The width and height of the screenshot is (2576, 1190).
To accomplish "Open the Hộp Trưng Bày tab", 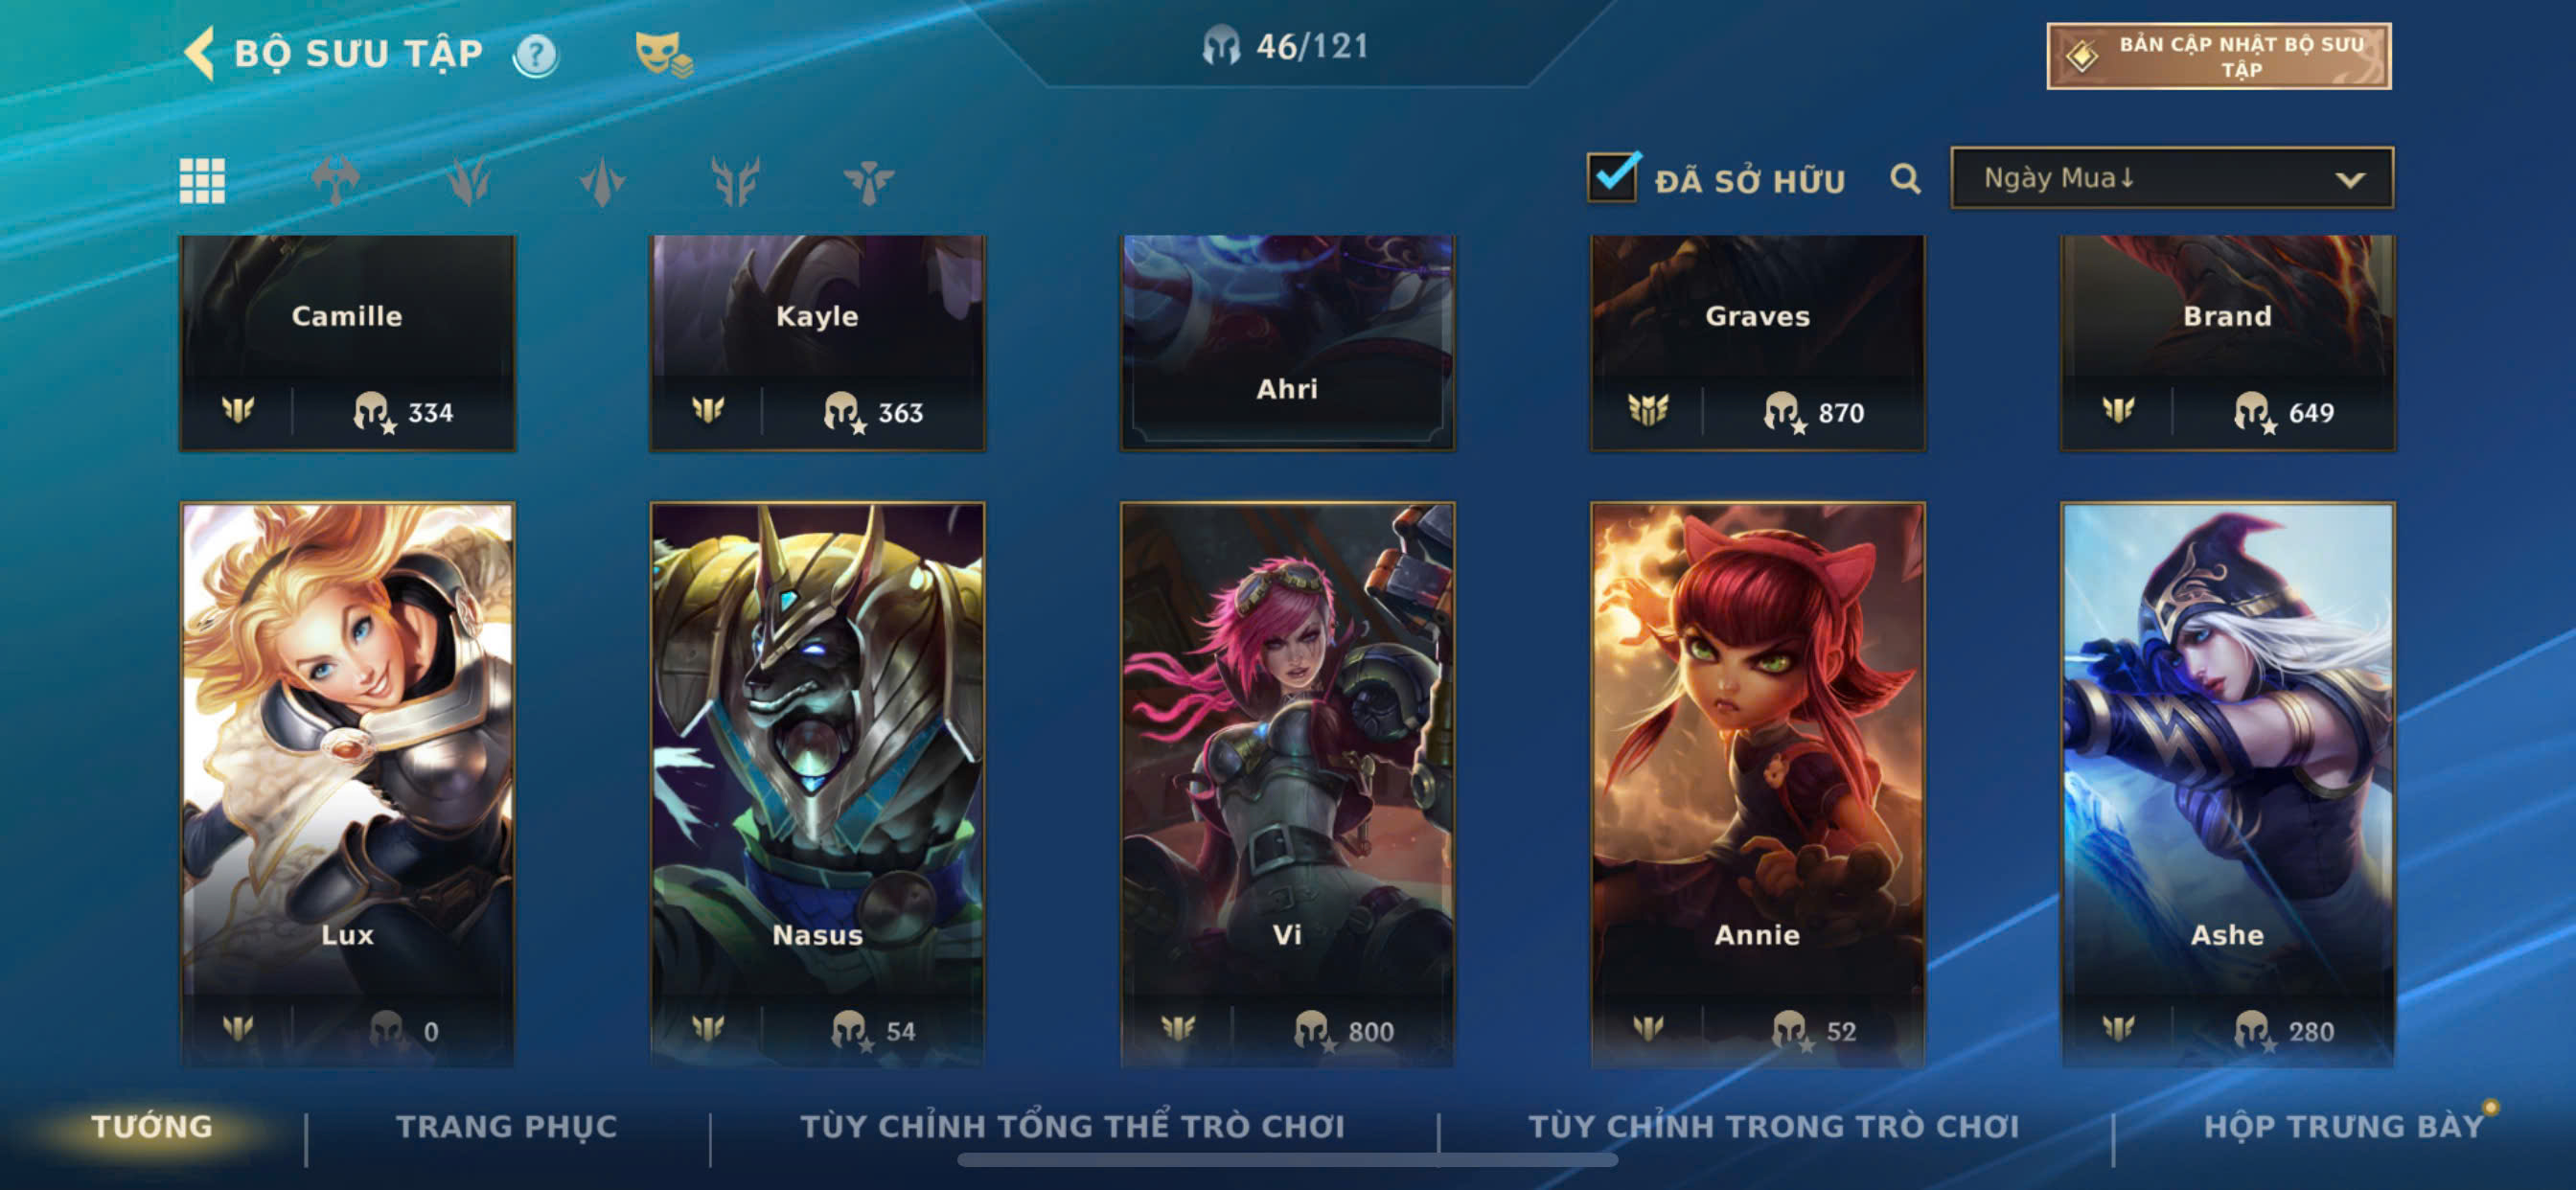I will (x=2344, y=1127).
